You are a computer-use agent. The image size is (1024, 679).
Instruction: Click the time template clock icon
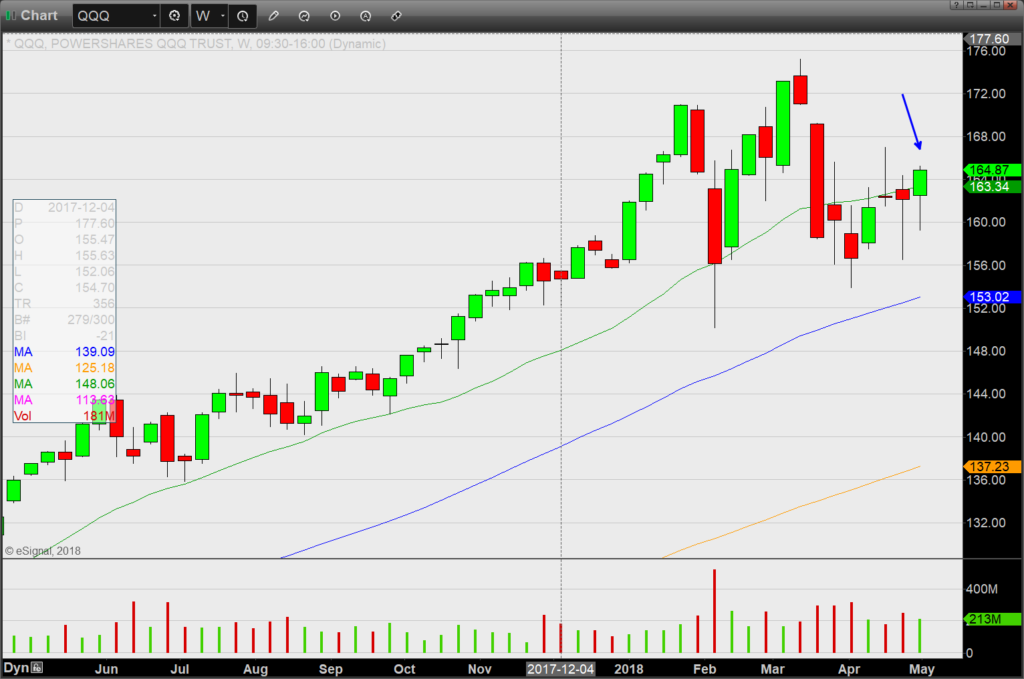coord(242,16)
